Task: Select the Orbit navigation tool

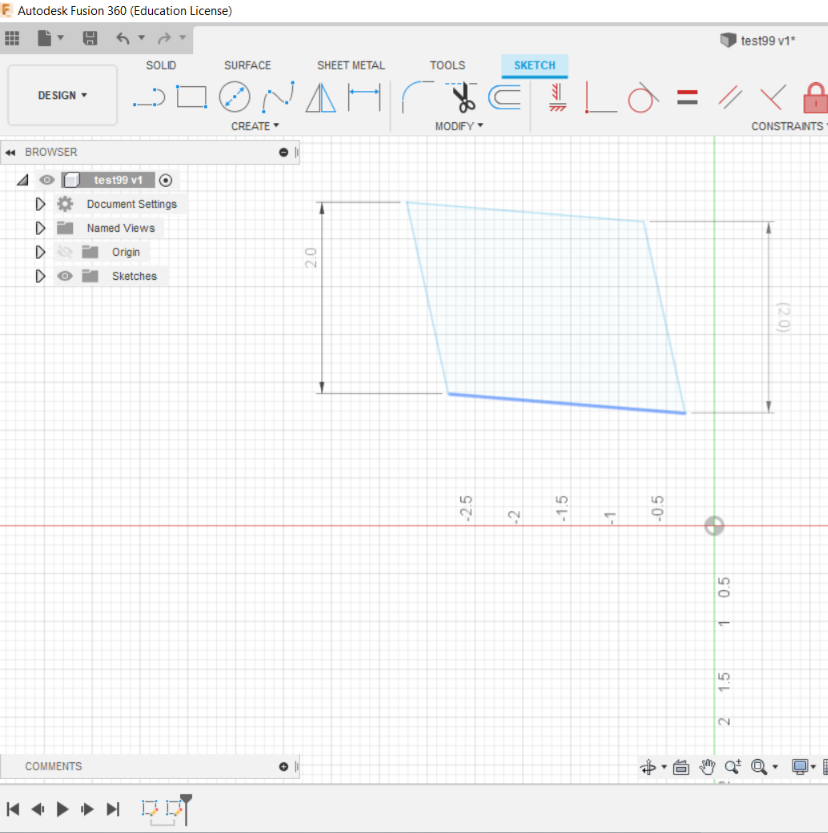Action: [x=647, y=767]
